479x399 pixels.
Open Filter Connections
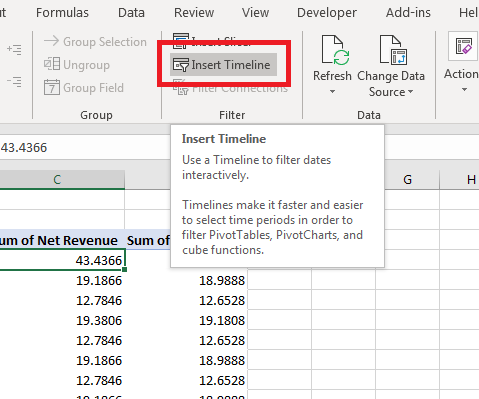[230, 89]
